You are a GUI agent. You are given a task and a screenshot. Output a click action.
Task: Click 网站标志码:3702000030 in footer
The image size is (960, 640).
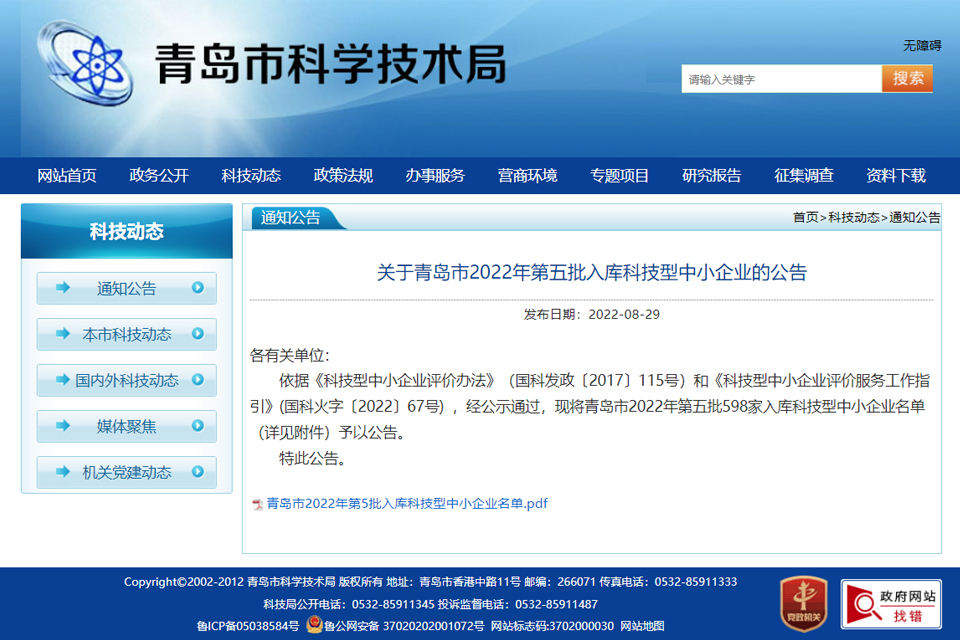tap(552, 626)
